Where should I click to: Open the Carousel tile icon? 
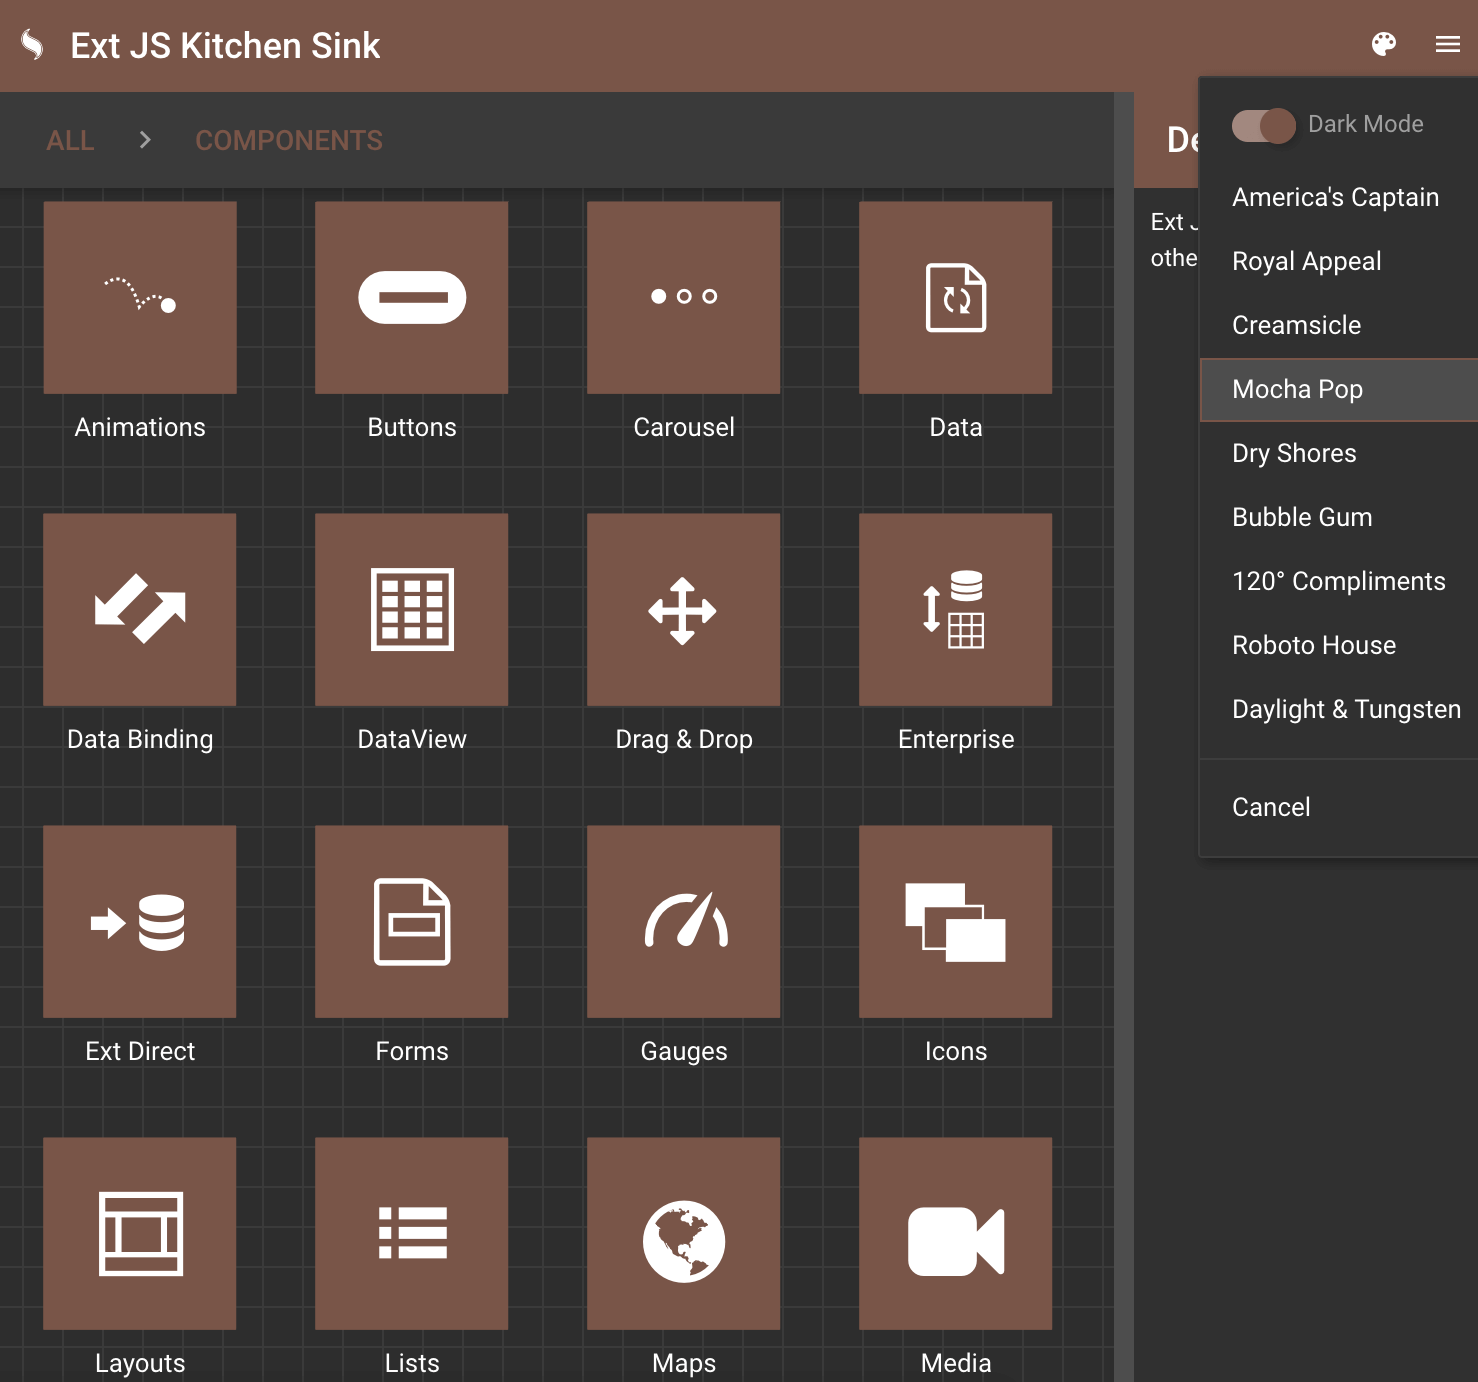[x=684, y=297]
